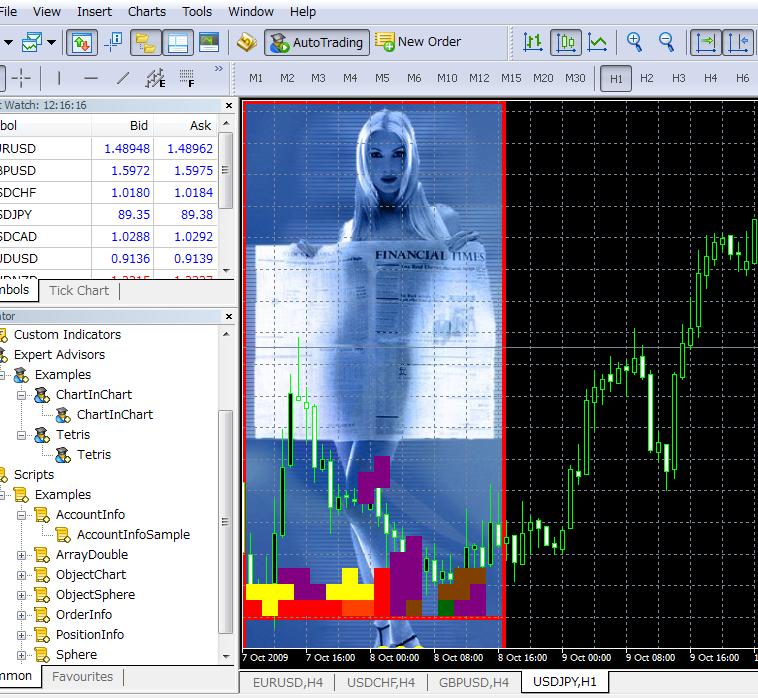
Task: Expand the ObjectChart folder
Action: click(21, 575)
